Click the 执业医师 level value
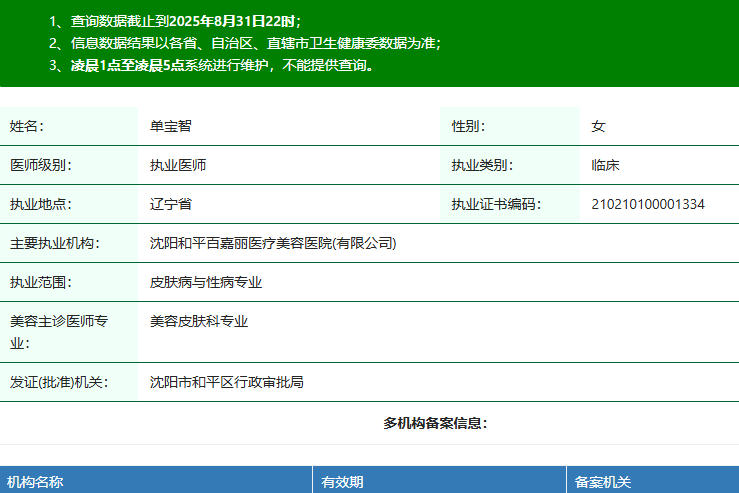 point(178,165)
